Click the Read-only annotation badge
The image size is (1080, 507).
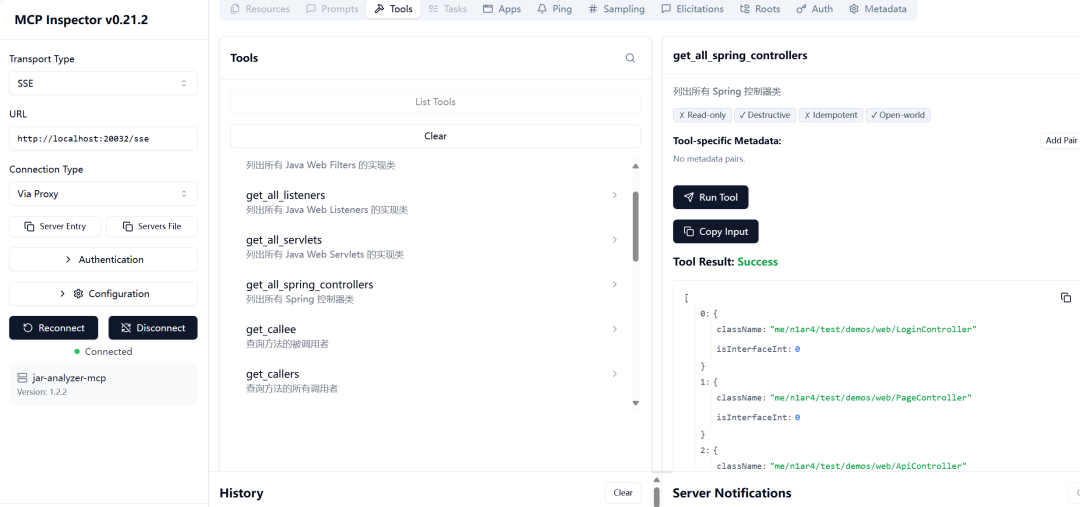tap(702, 115)
